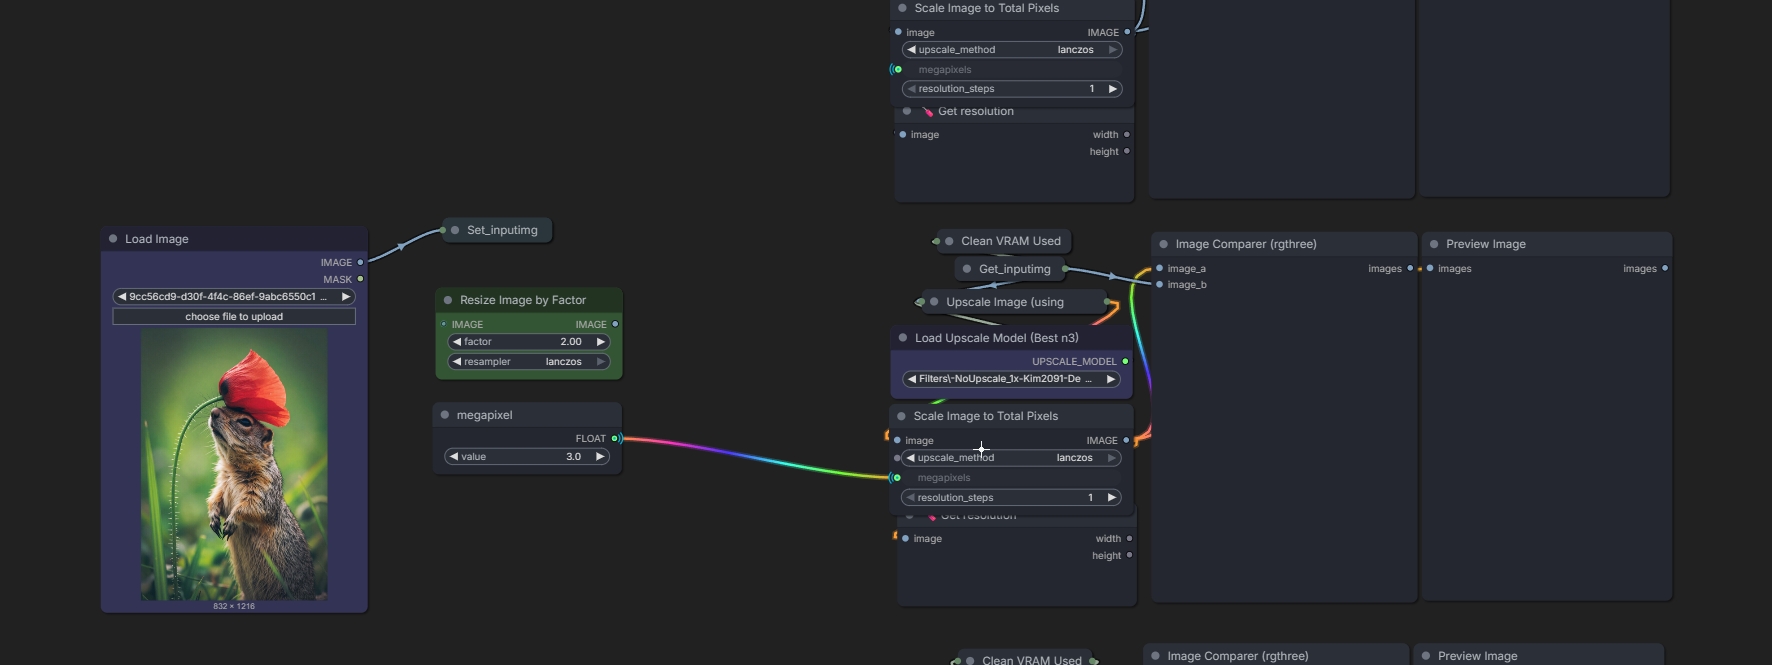
Task: Click the image_b input port on Image Comparer
Action: 1159,284
